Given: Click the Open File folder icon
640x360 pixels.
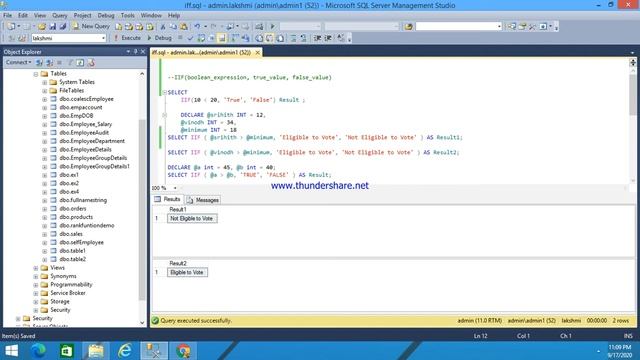Looking at the screenshot, I should coord(42,27).
